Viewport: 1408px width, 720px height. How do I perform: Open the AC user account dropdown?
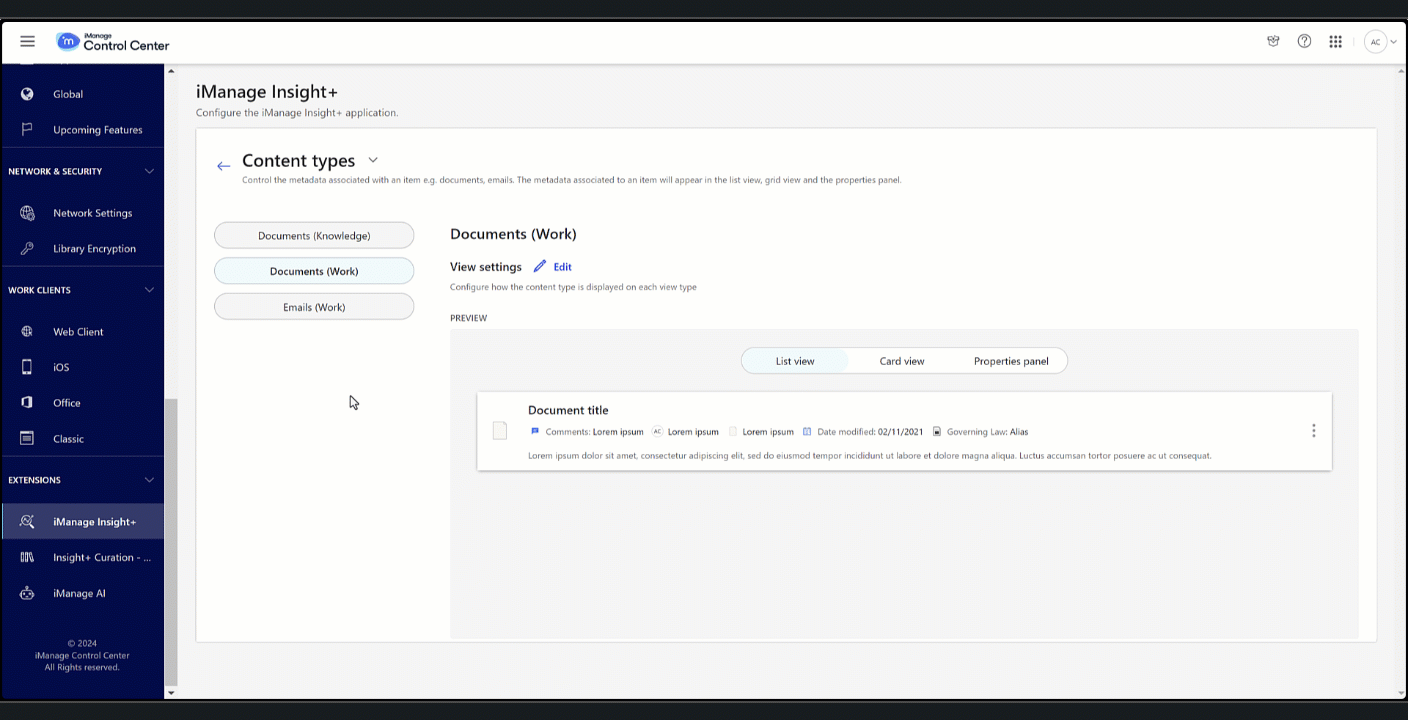(1381, 42)
